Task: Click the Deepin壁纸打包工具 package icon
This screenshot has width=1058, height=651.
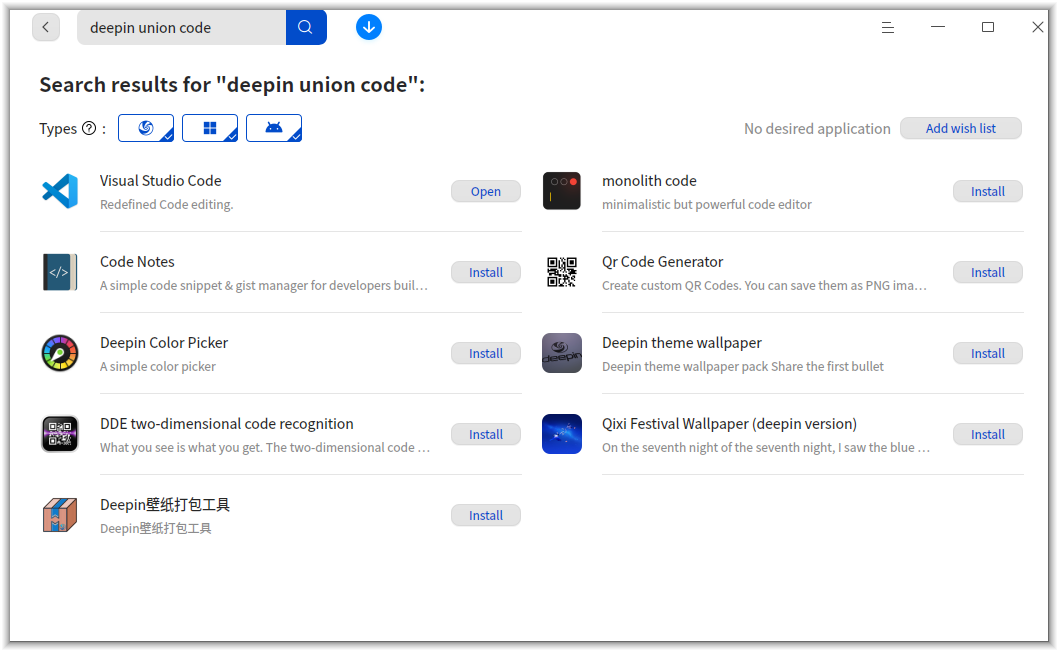Action: 60,515
